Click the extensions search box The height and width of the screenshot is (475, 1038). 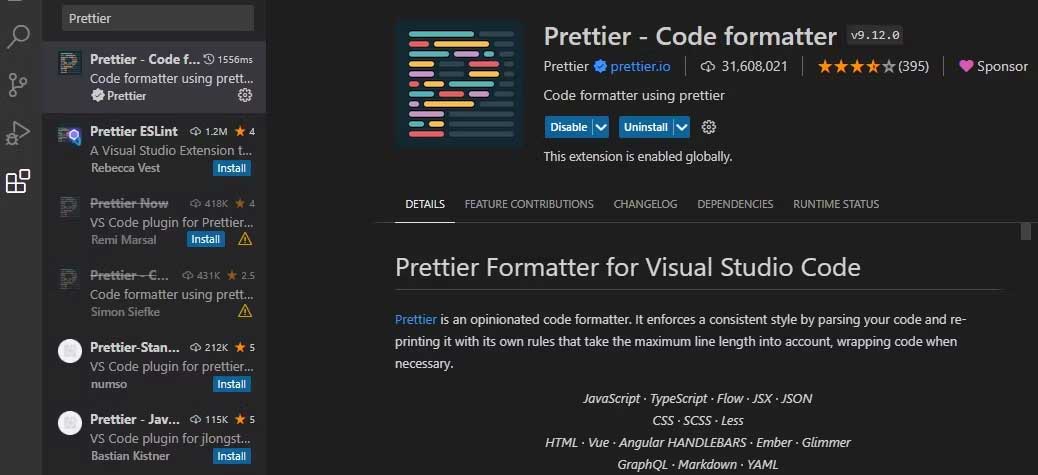(x=158, y=18)
